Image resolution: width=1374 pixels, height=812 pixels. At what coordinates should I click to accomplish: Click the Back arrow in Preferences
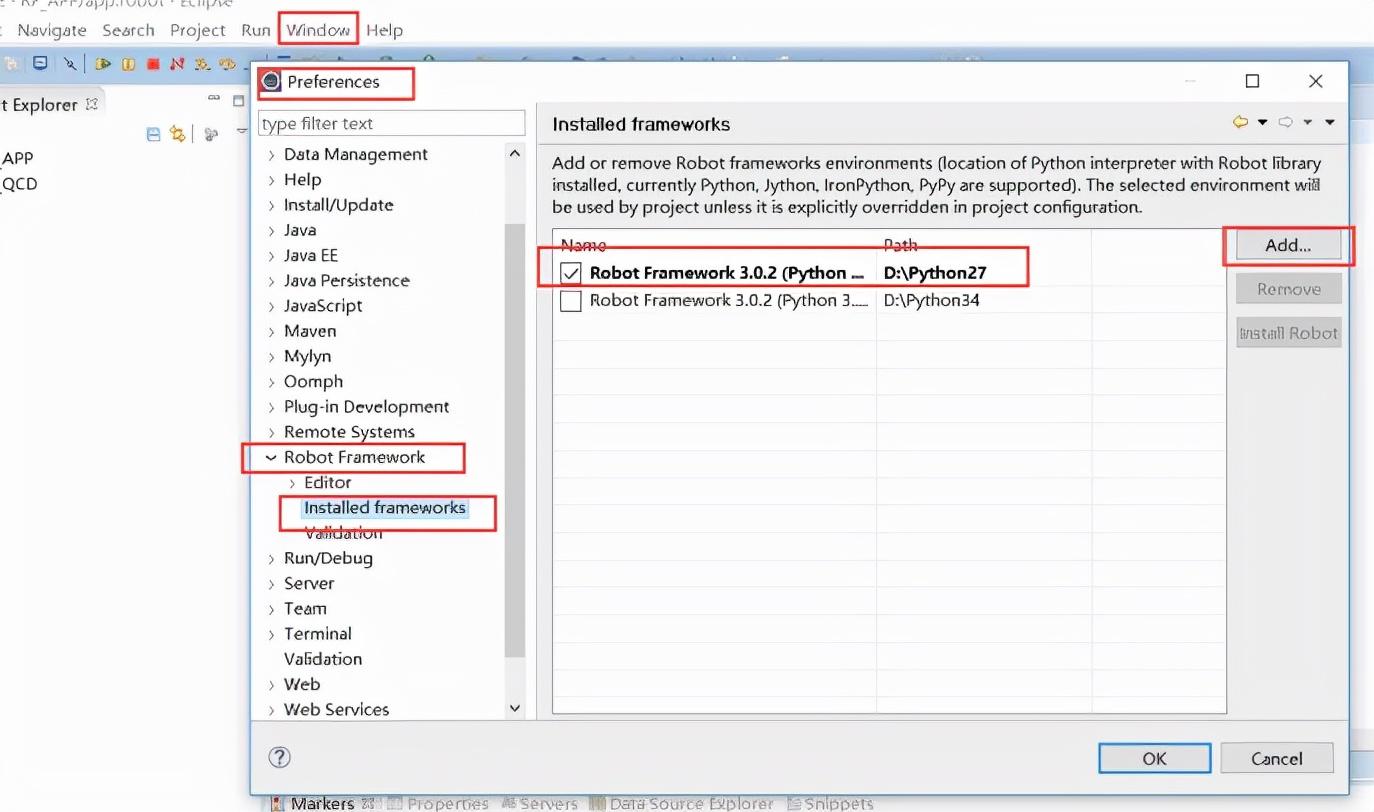point(1240,122)
